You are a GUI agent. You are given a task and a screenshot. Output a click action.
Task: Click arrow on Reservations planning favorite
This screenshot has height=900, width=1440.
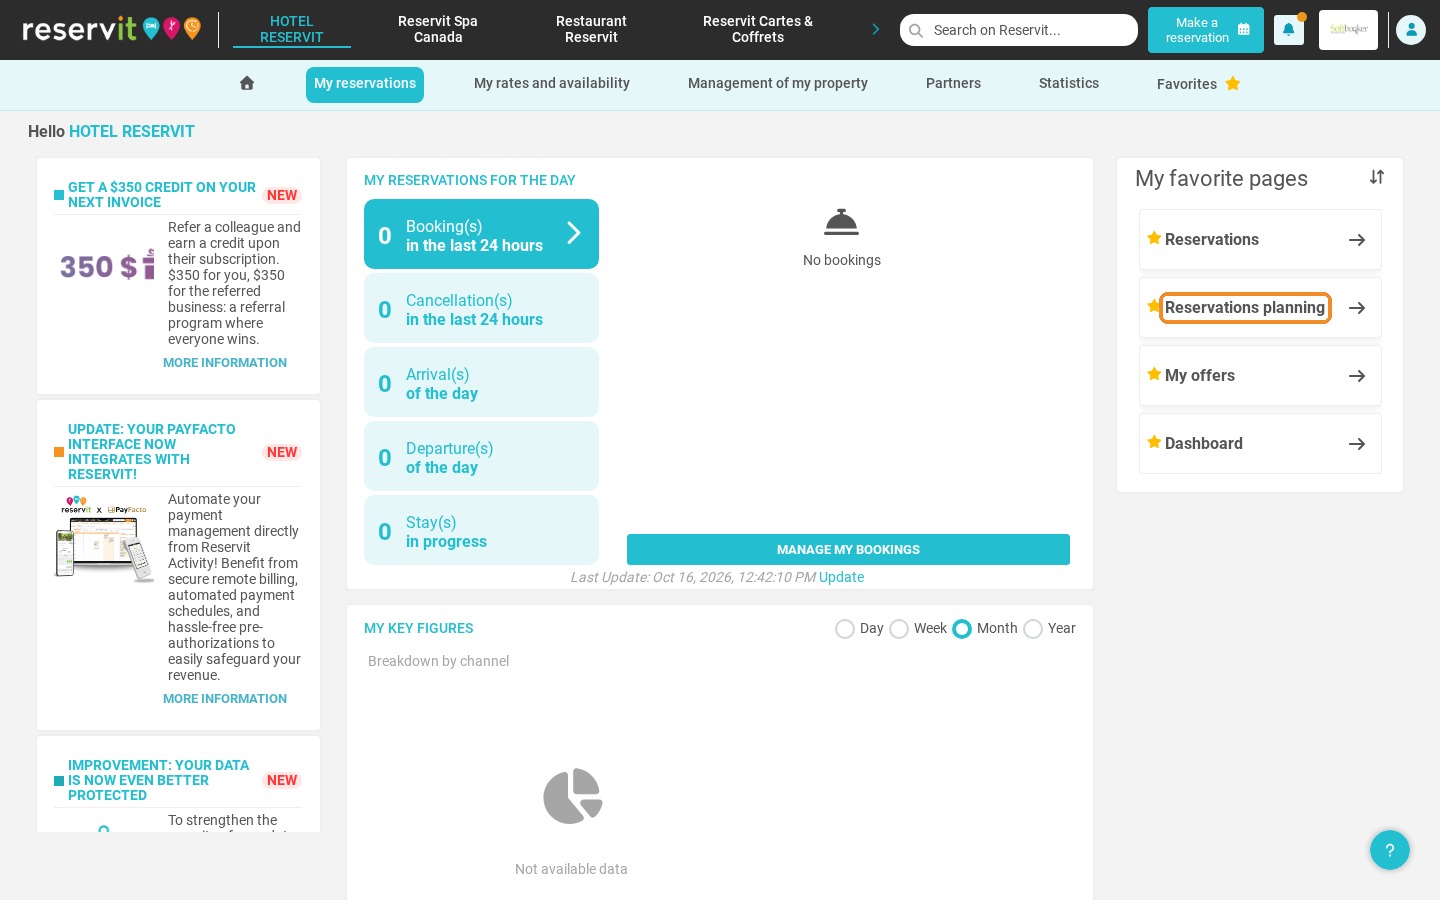pyautogui.click(x=1357, y=308)
